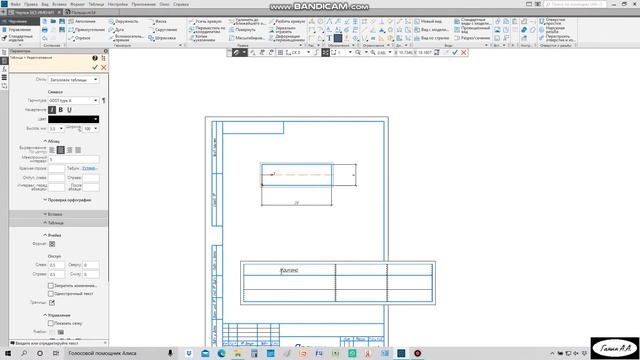Select the Автолиния tool
640x360 pixels.
point(82,21)
